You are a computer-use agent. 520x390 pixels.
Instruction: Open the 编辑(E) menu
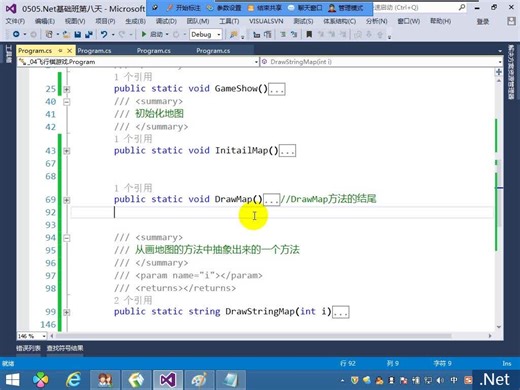pos(45,21)
